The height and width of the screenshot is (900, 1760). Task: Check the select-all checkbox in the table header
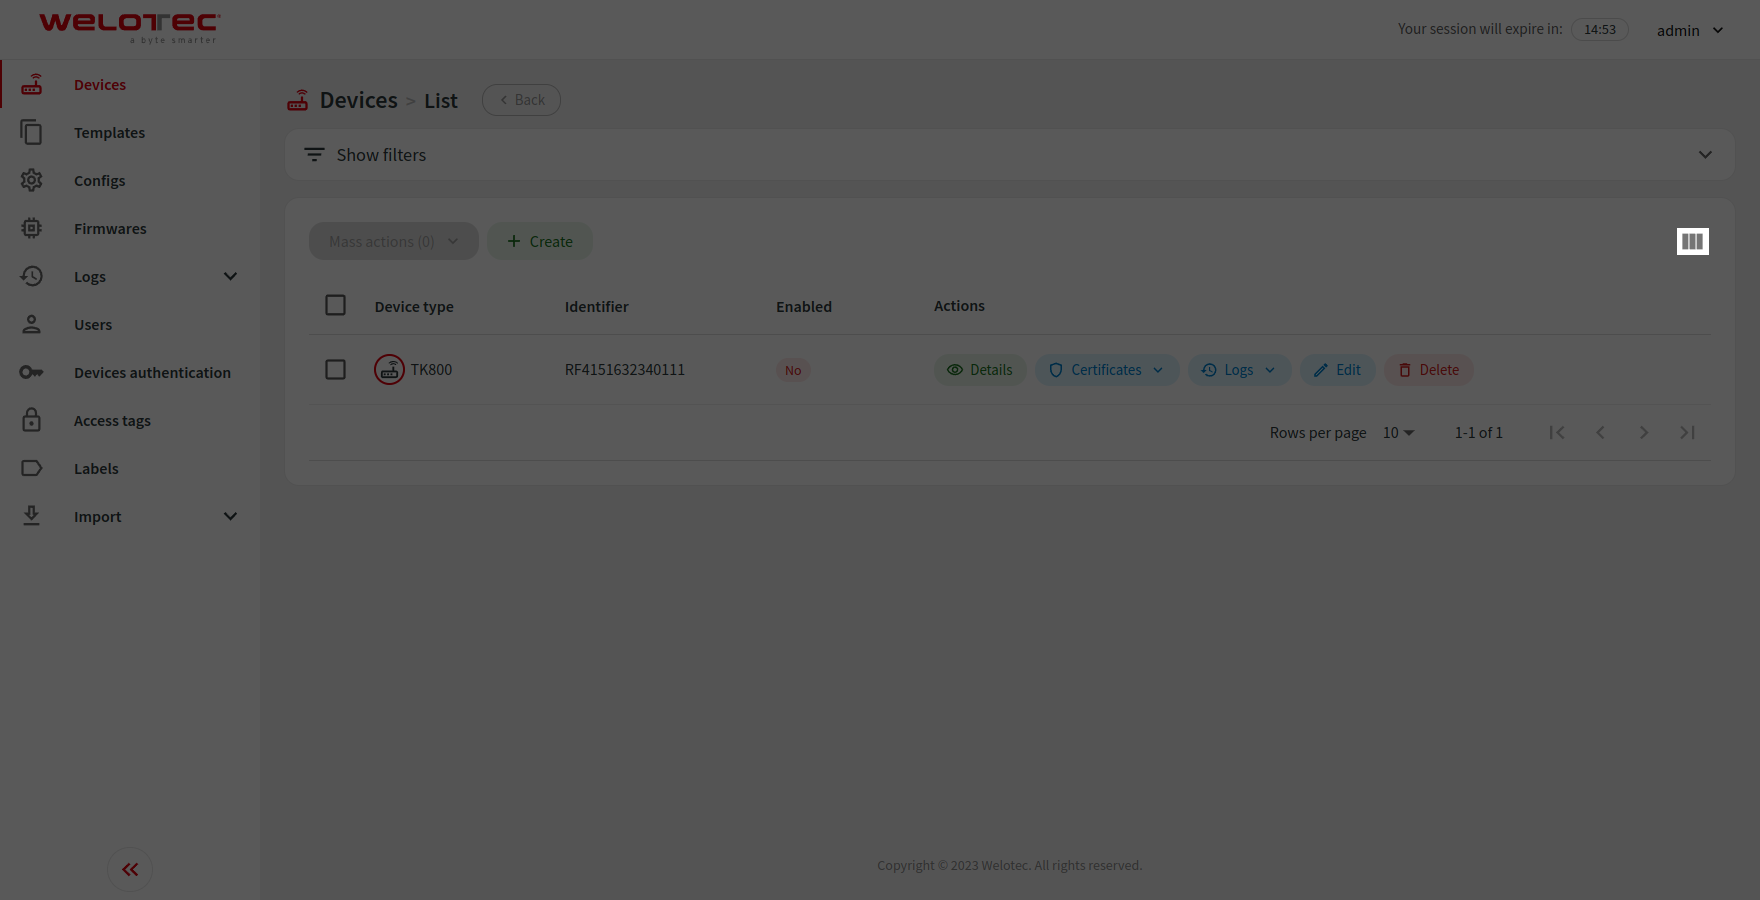click(336, 305)
